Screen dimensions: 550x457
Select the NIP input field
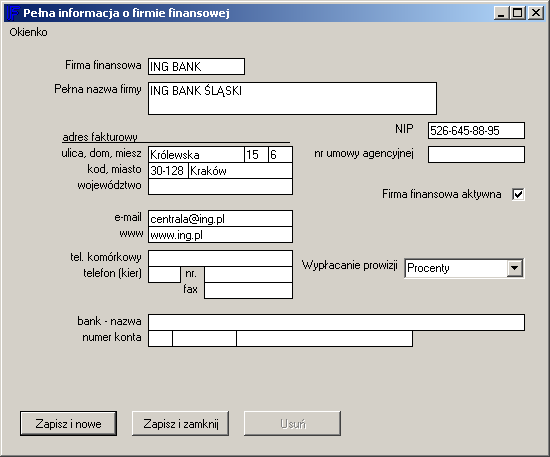(476, 130)
